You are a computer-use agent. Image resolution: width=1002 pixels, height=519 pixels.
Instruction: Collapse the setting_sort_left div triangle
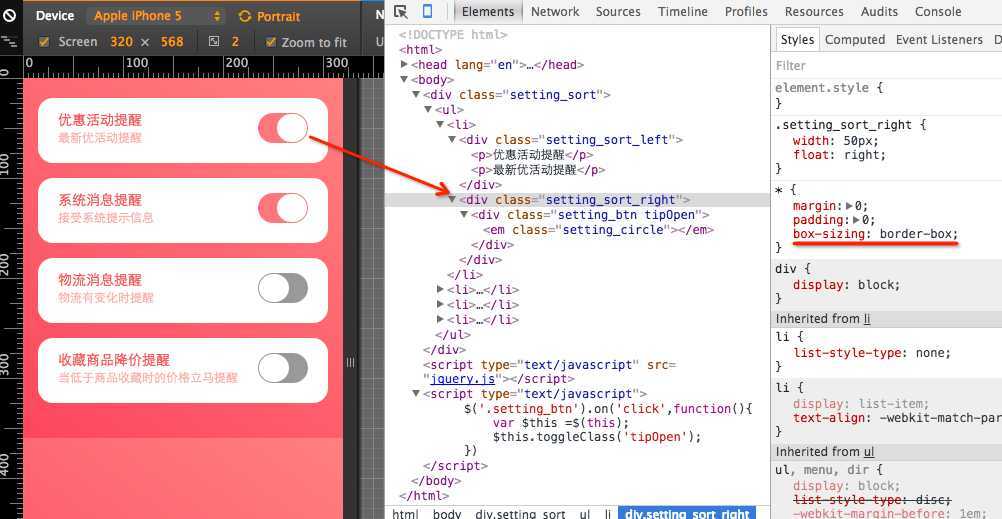[x=452, y=139]
